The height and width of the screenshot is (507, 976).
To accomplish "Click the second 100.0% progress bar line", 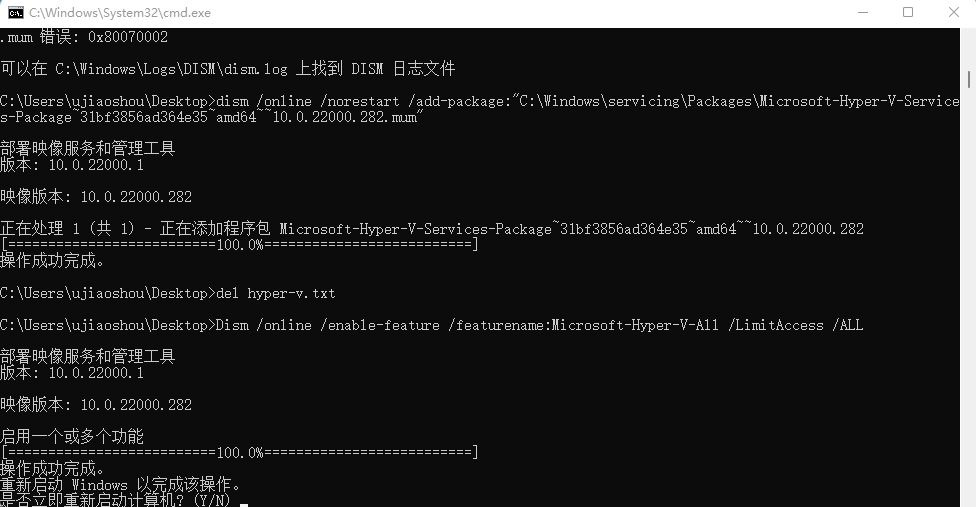I will (x=240, y=453).
